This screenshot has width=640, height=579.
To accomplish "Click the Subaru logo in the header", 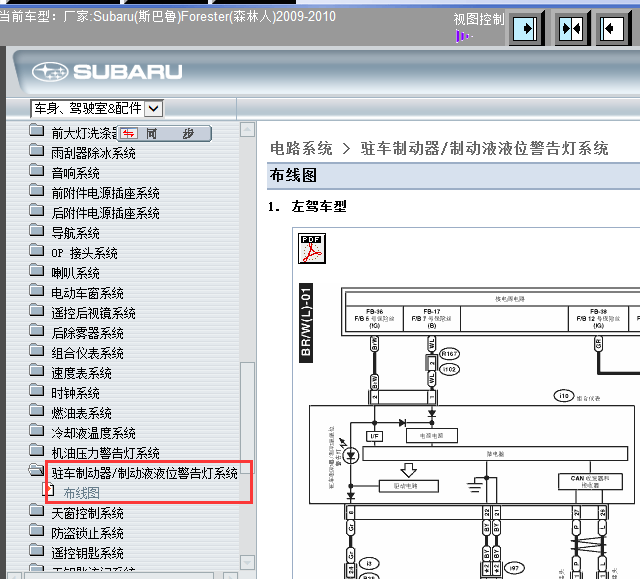I will [x=107, y=72].
